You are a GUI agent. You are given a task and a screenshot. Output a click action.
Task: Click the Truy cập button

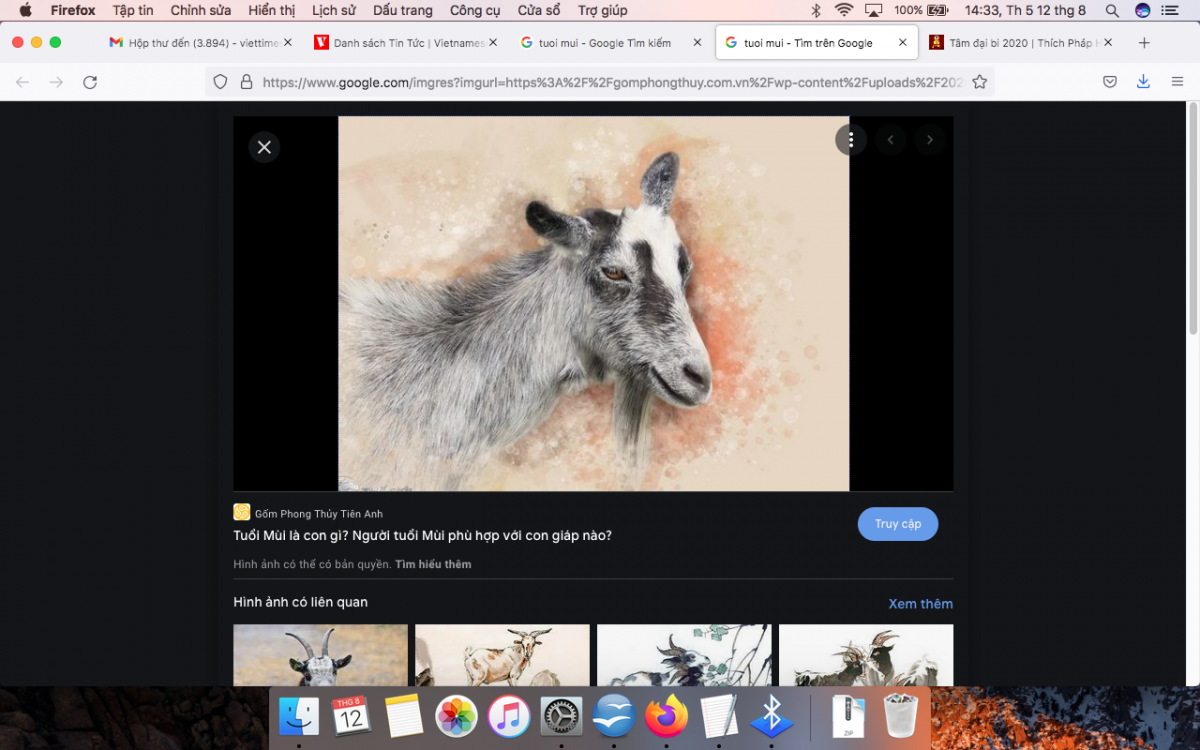coord(897,524)
